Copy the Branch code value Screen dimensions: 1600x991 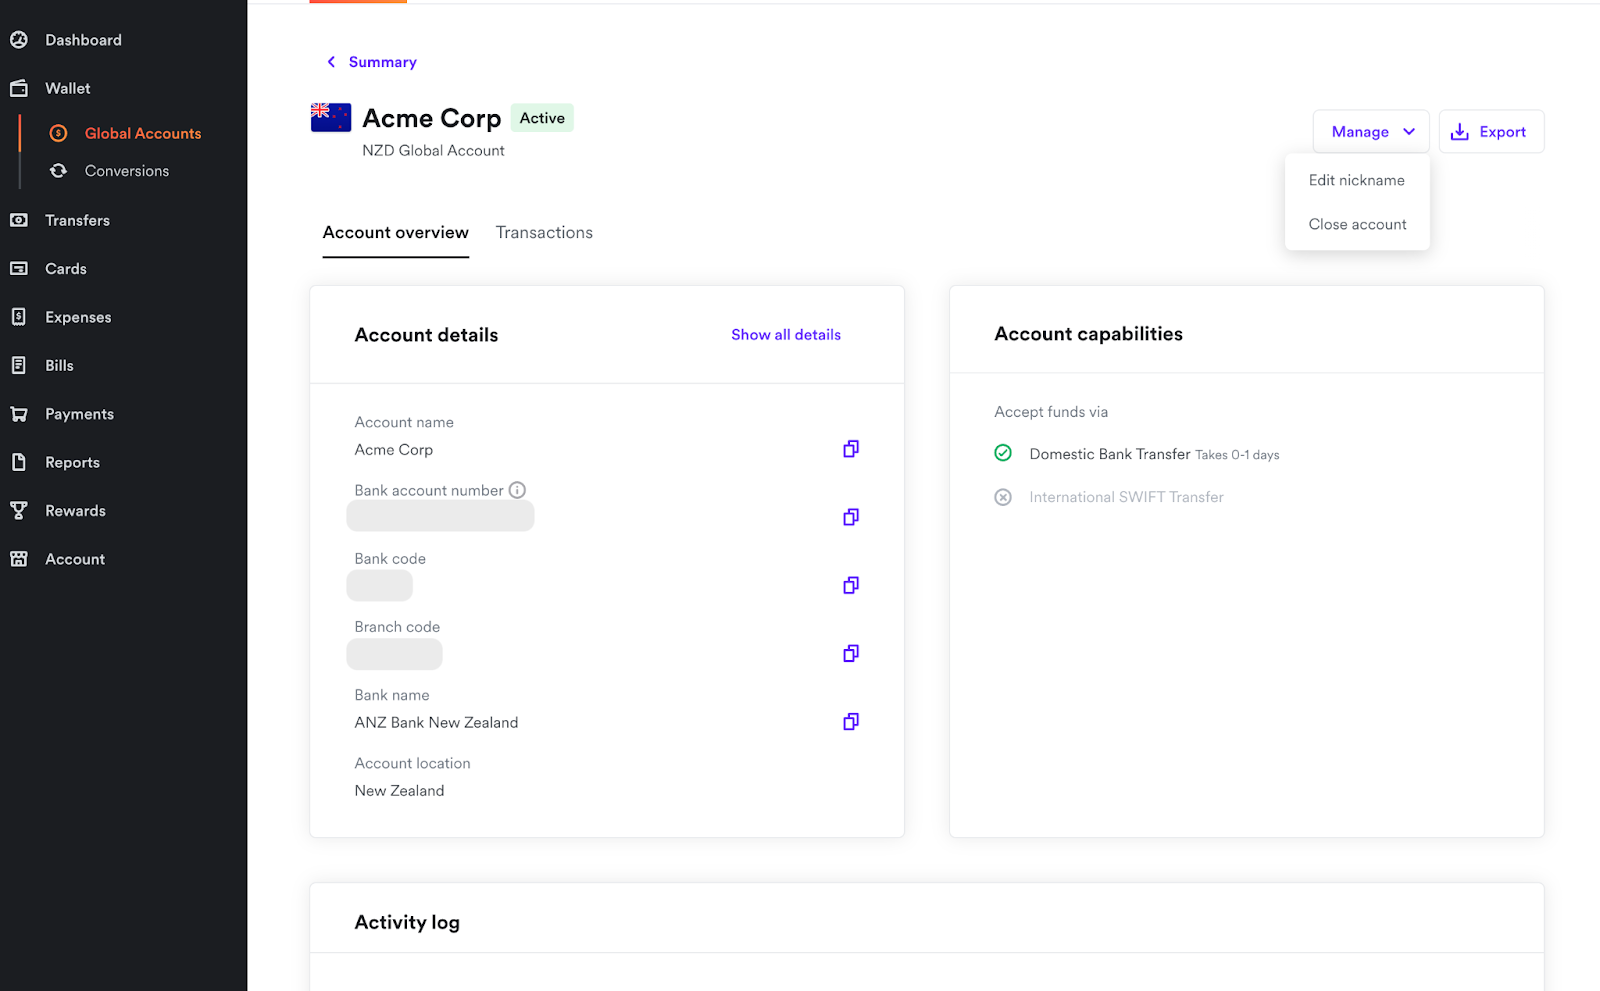850,653
